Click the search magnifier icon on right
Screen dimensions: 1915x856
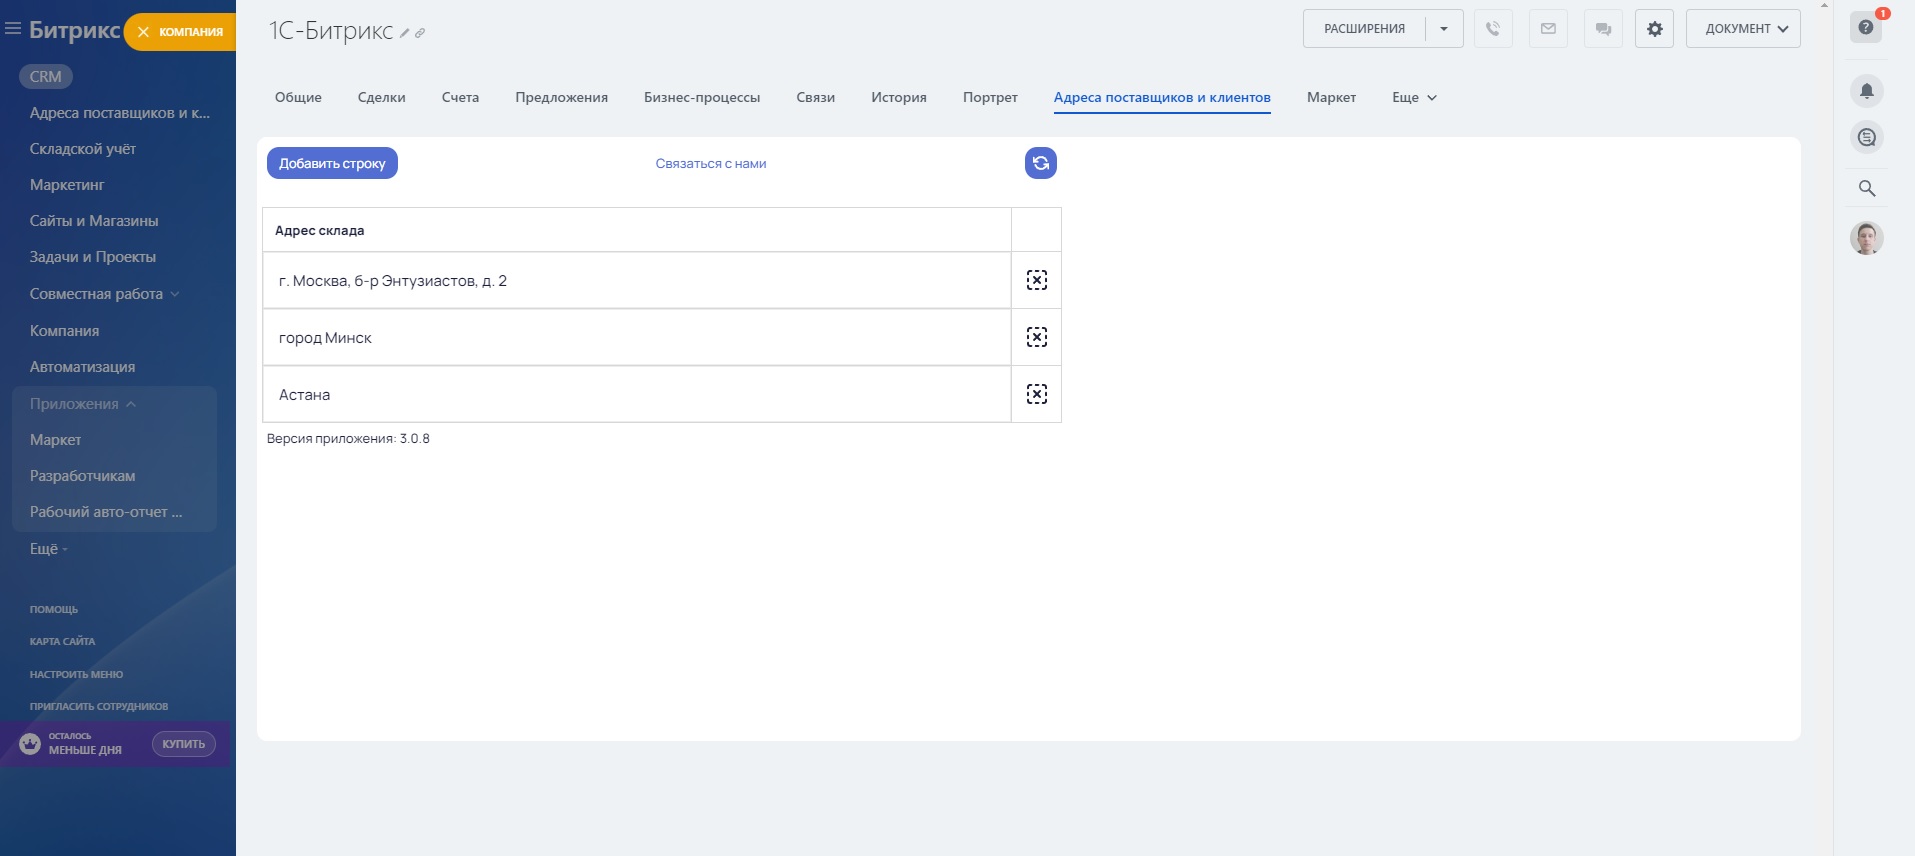(1866, 188)
